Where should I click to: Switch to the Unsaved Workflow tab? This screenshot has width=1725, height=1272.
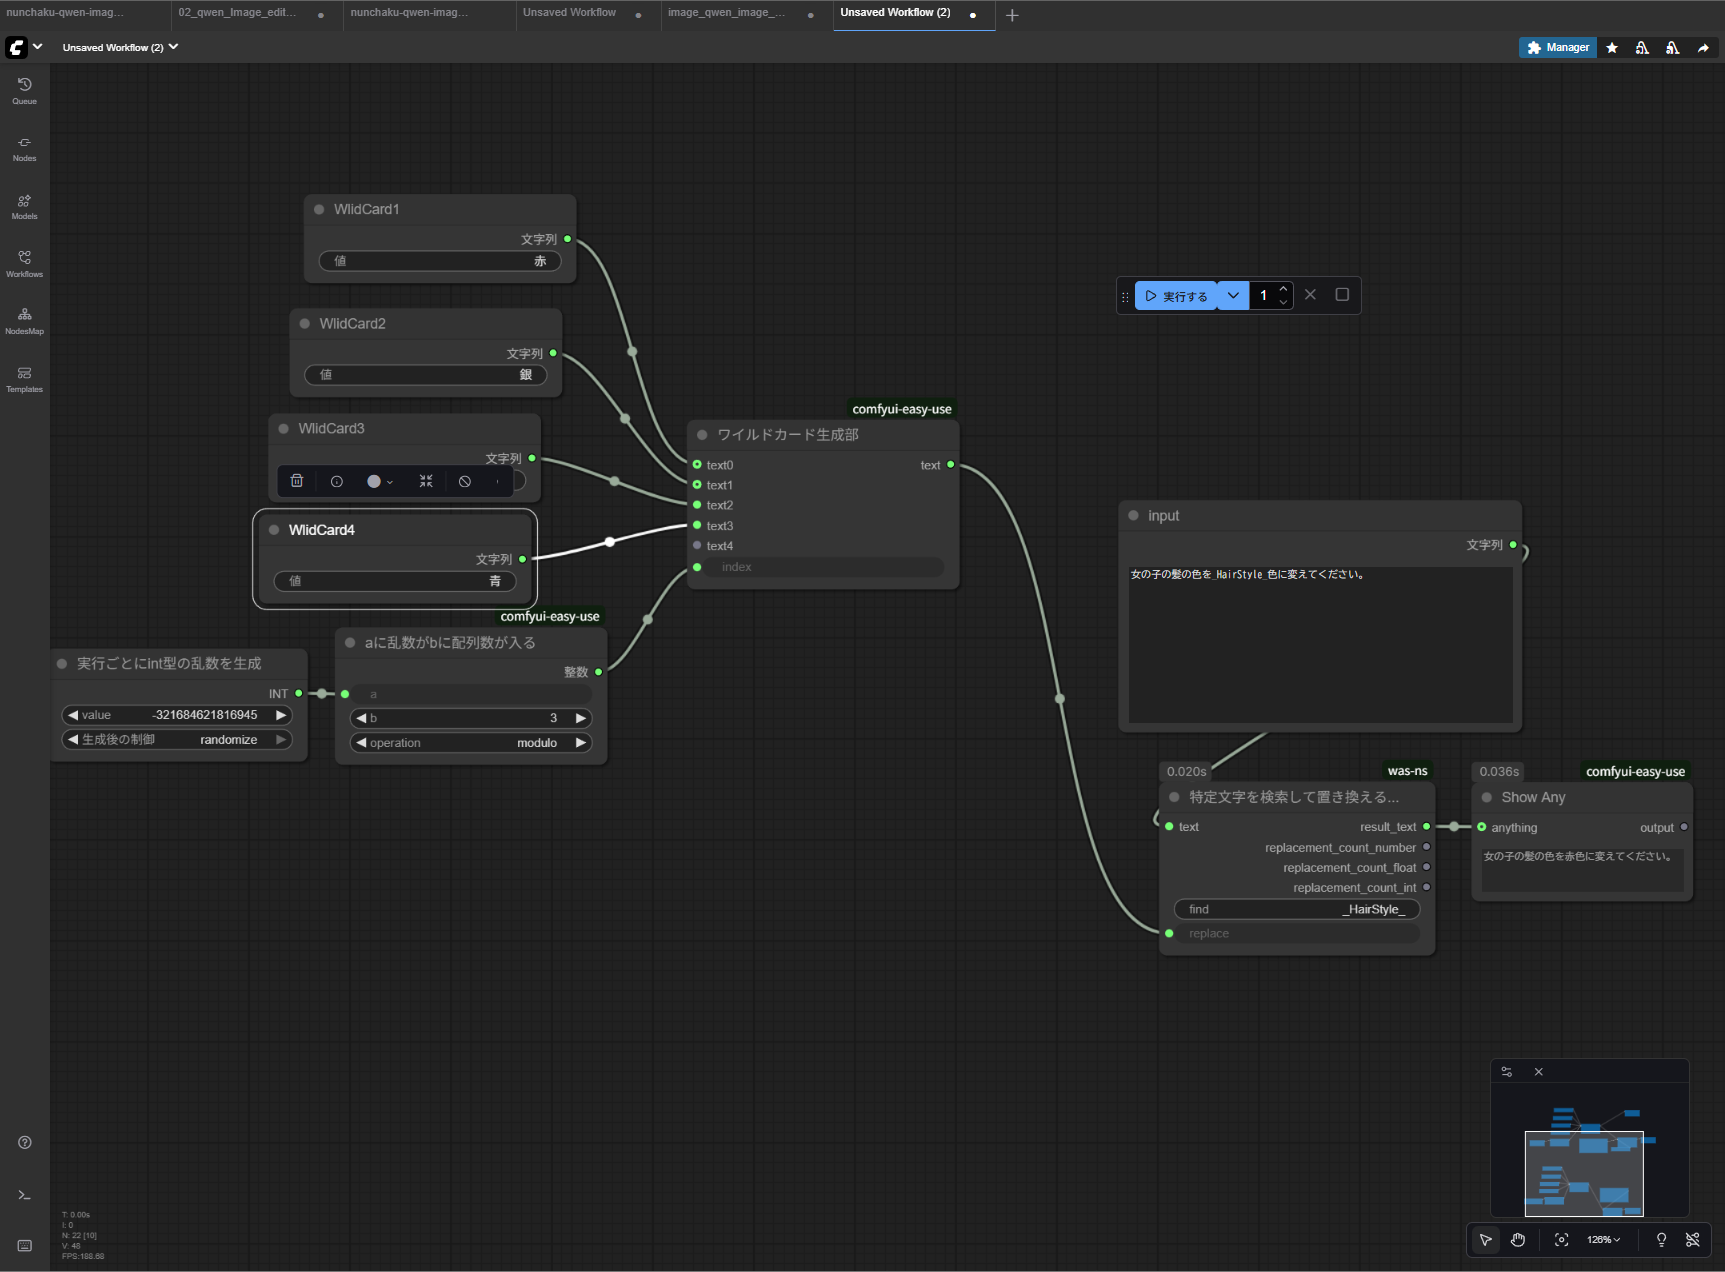[569, 13]
